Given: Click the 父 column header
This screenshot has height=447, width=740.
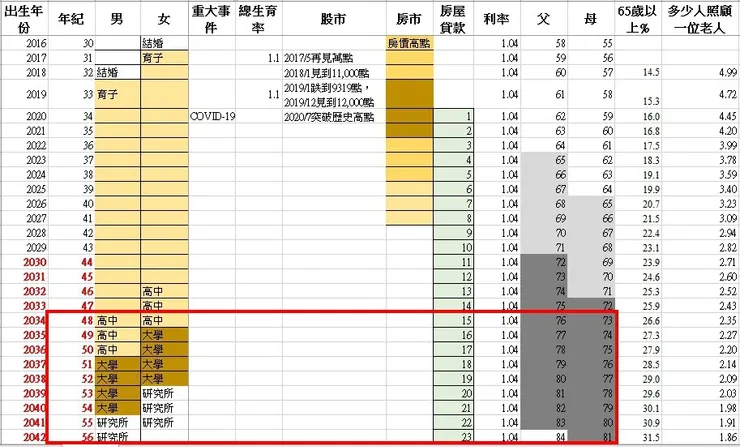Looking at the screenshot, I should [543, 19].
